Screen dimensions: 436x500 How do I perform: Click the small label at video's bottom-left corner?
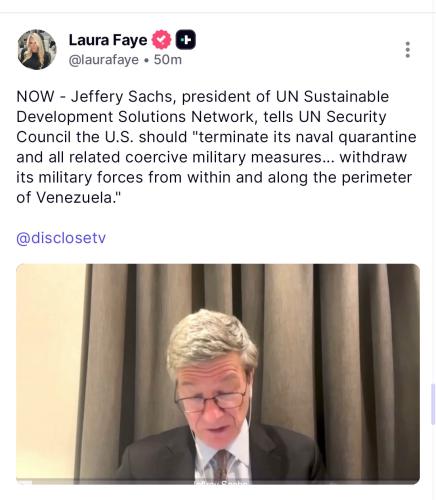24,482
